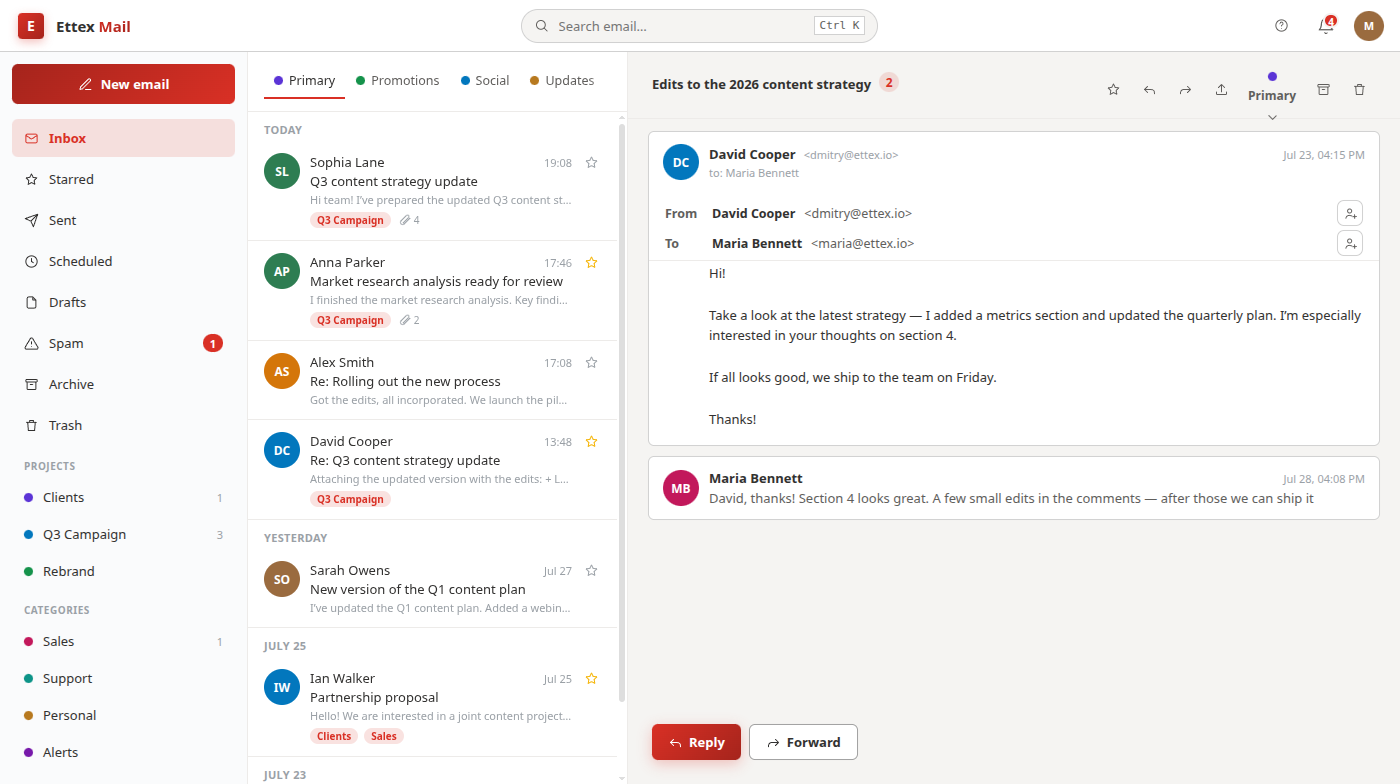Click the attachment icon on Anna Parker's email

click(x=405, y=320)
